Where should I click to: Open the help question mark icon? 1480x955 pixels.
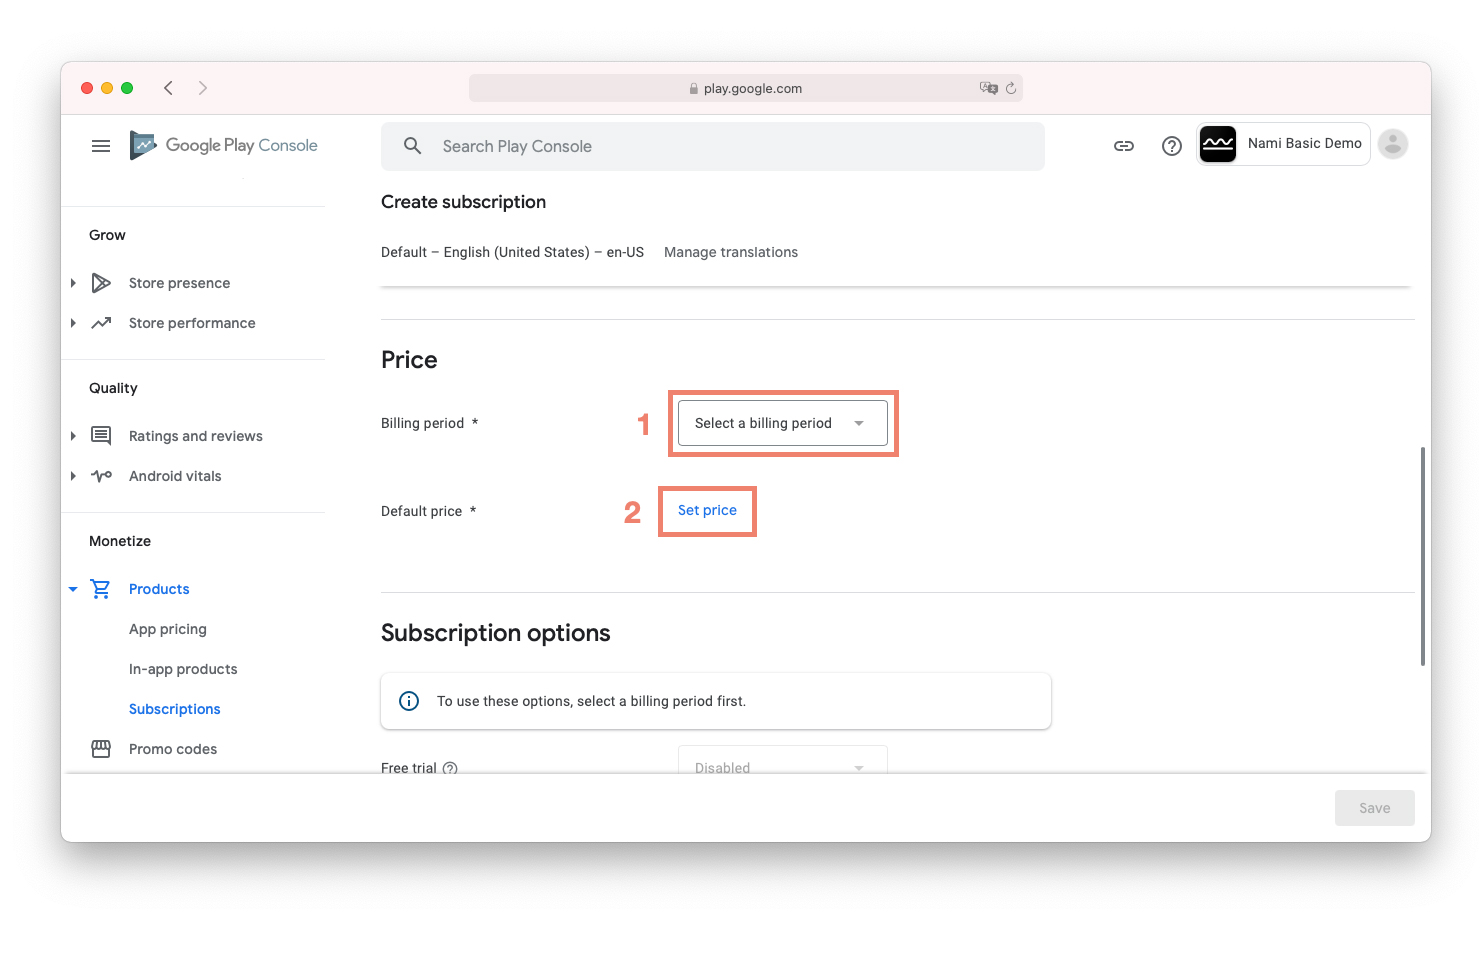pyautogui.click(x=1172, y=146)
